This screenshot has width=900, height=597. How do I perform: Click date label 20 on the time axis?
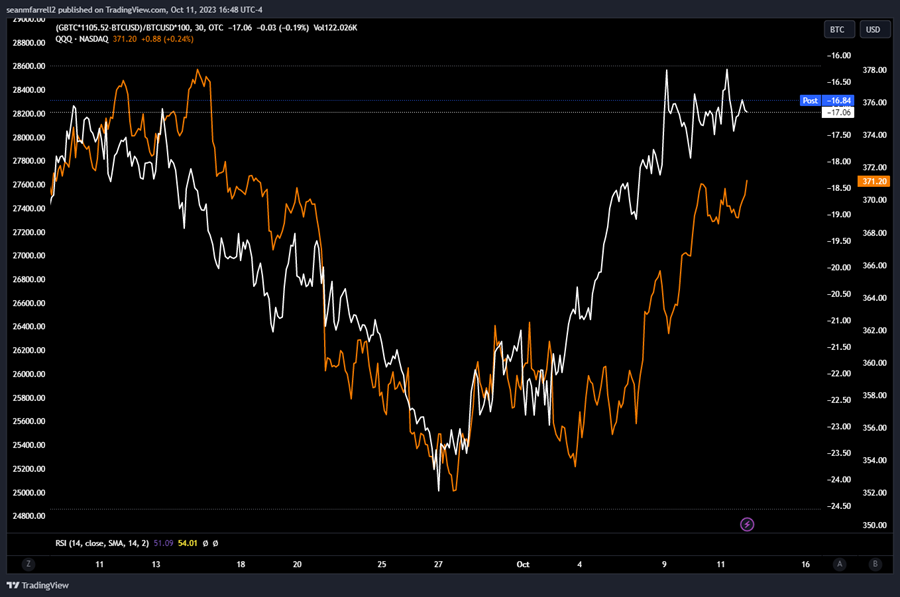[297, 564]
